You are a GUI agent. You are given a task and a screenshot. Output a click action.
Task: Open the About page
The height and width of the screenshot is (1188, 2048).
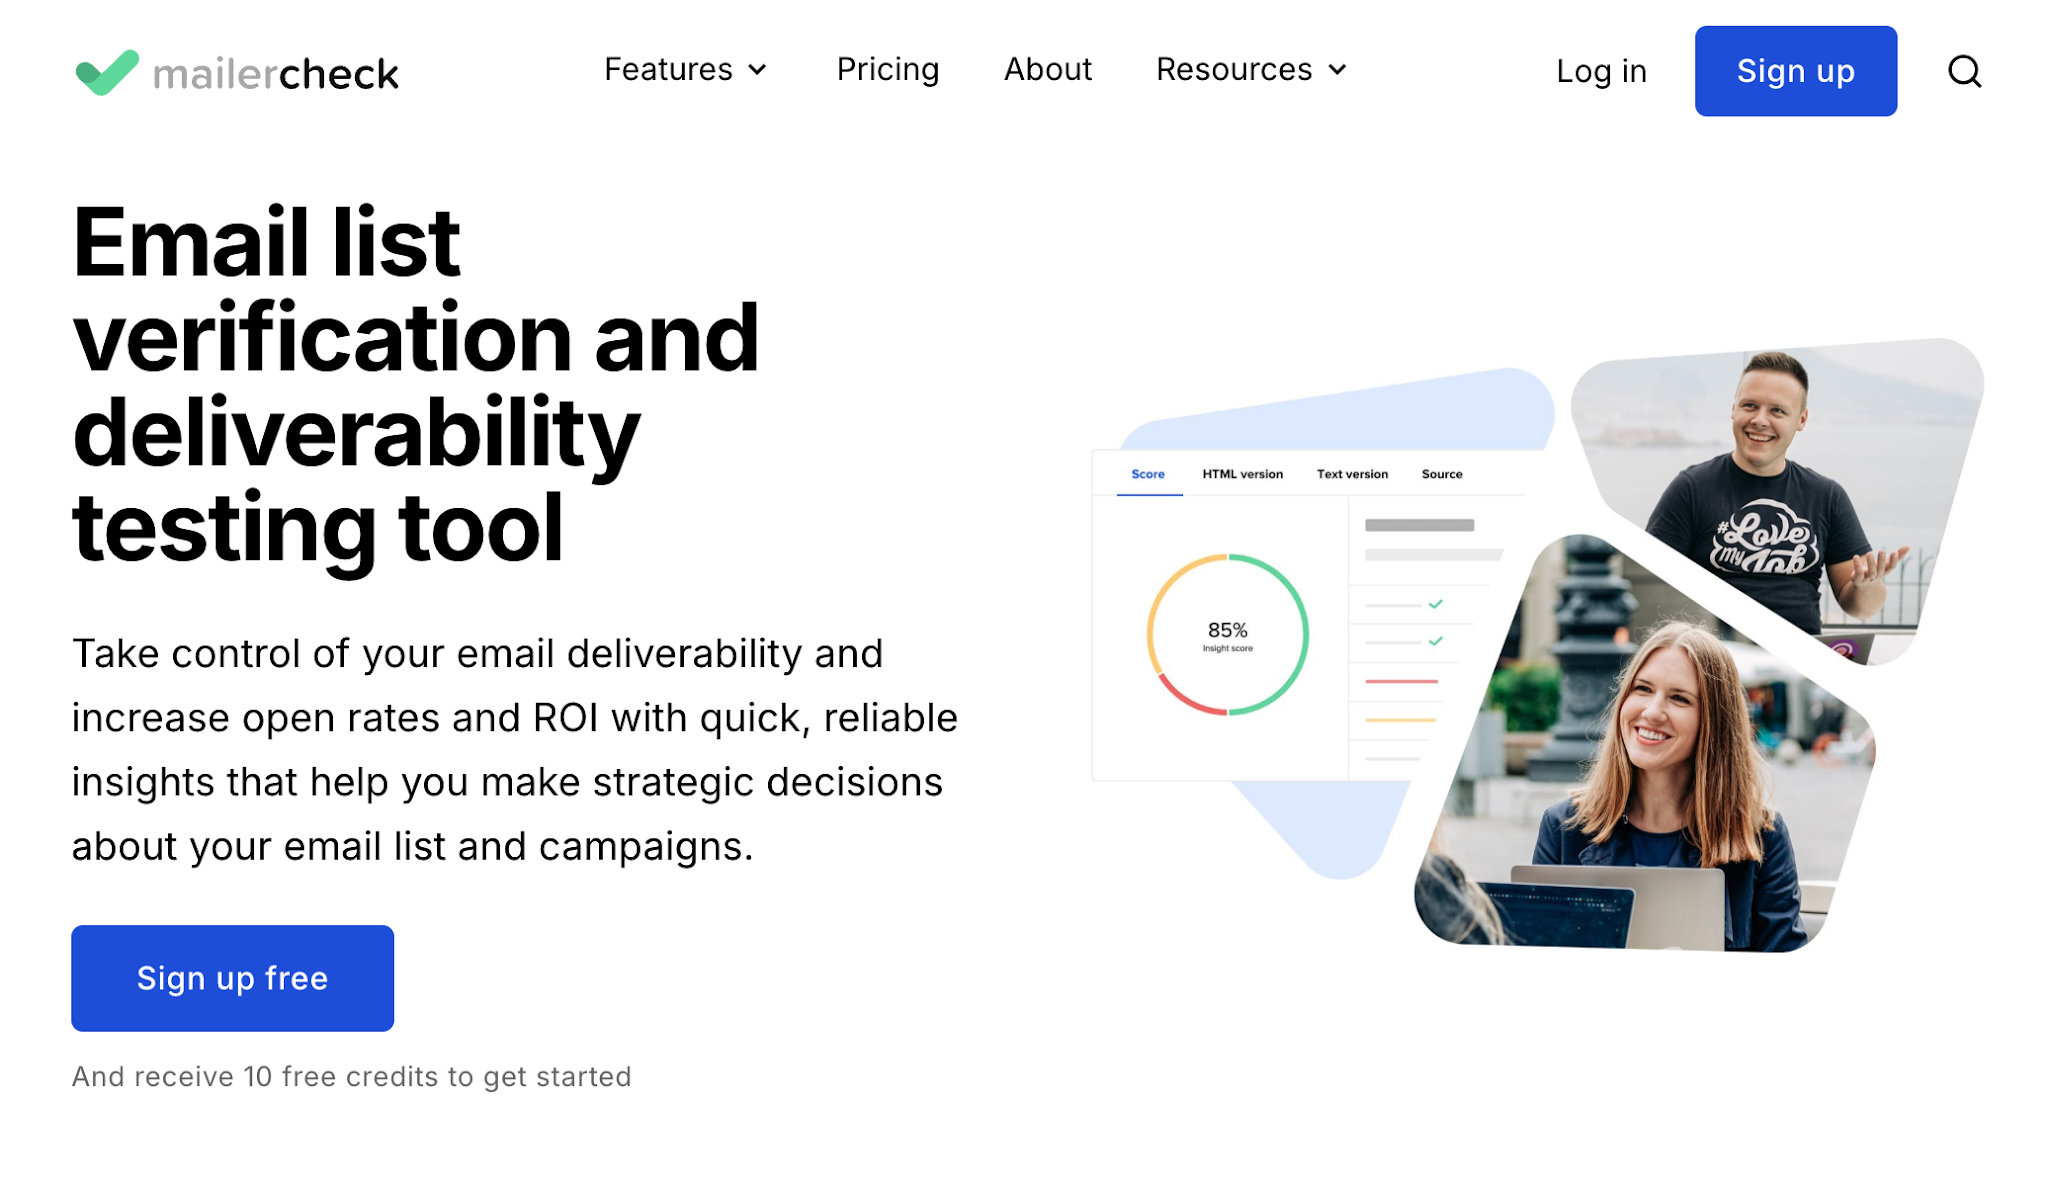pos(1048,69)
